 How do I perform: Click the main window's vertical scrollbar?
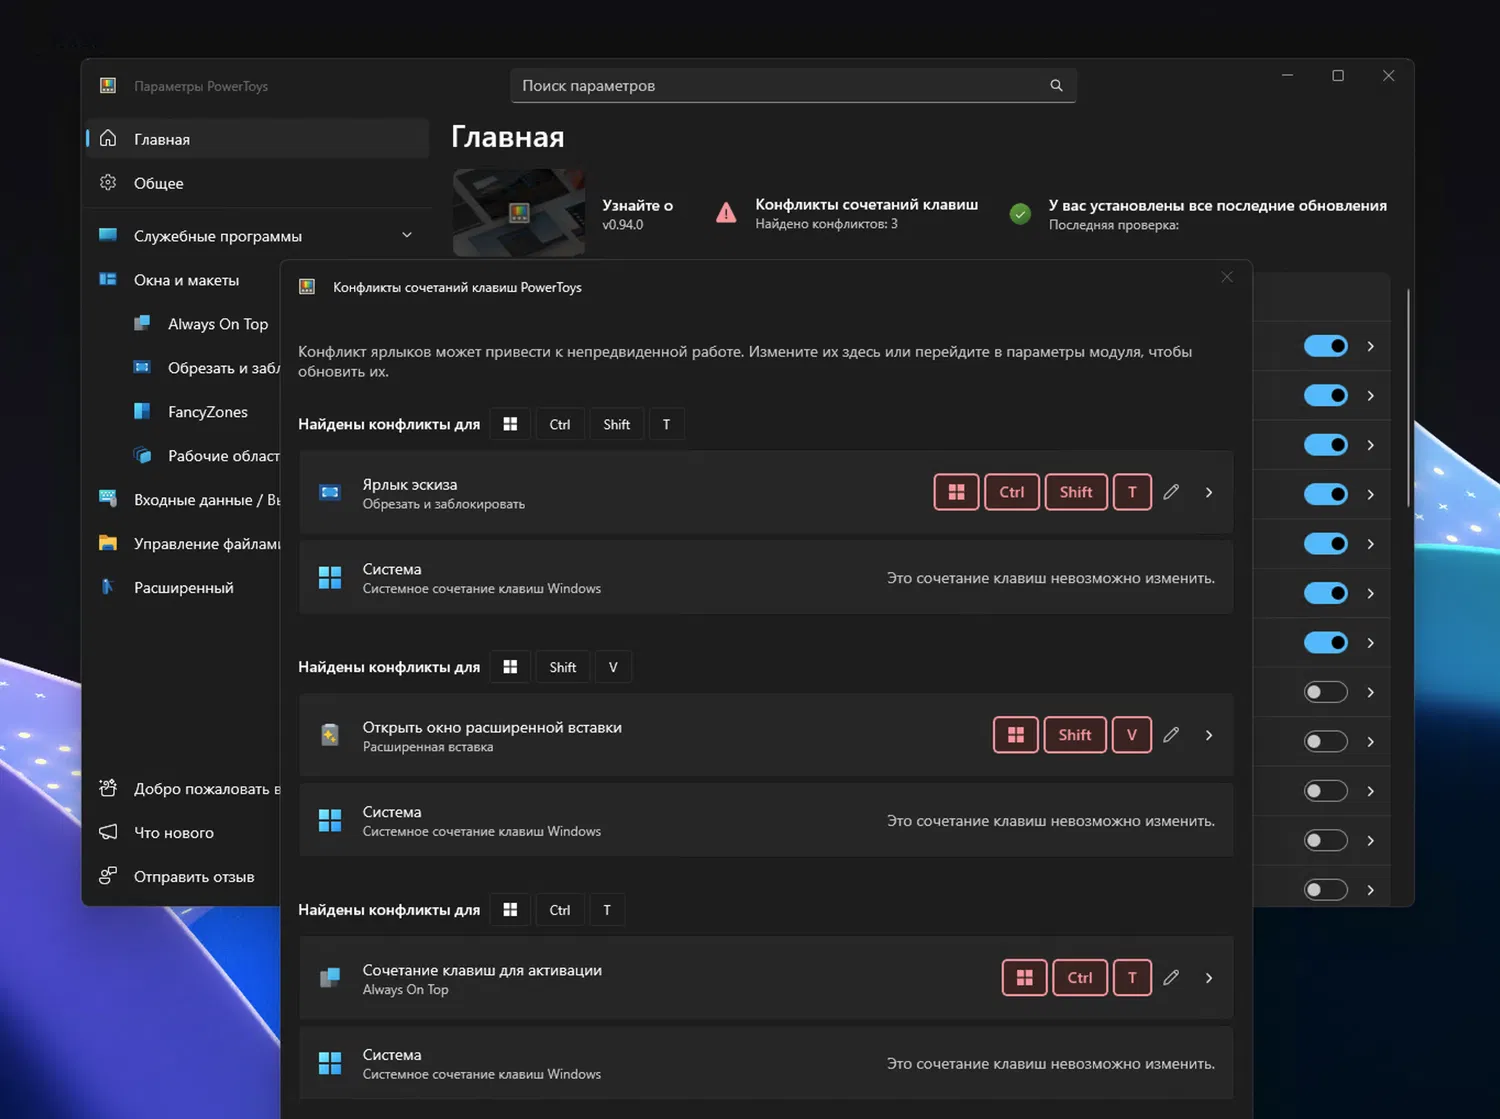point(1408,399)
